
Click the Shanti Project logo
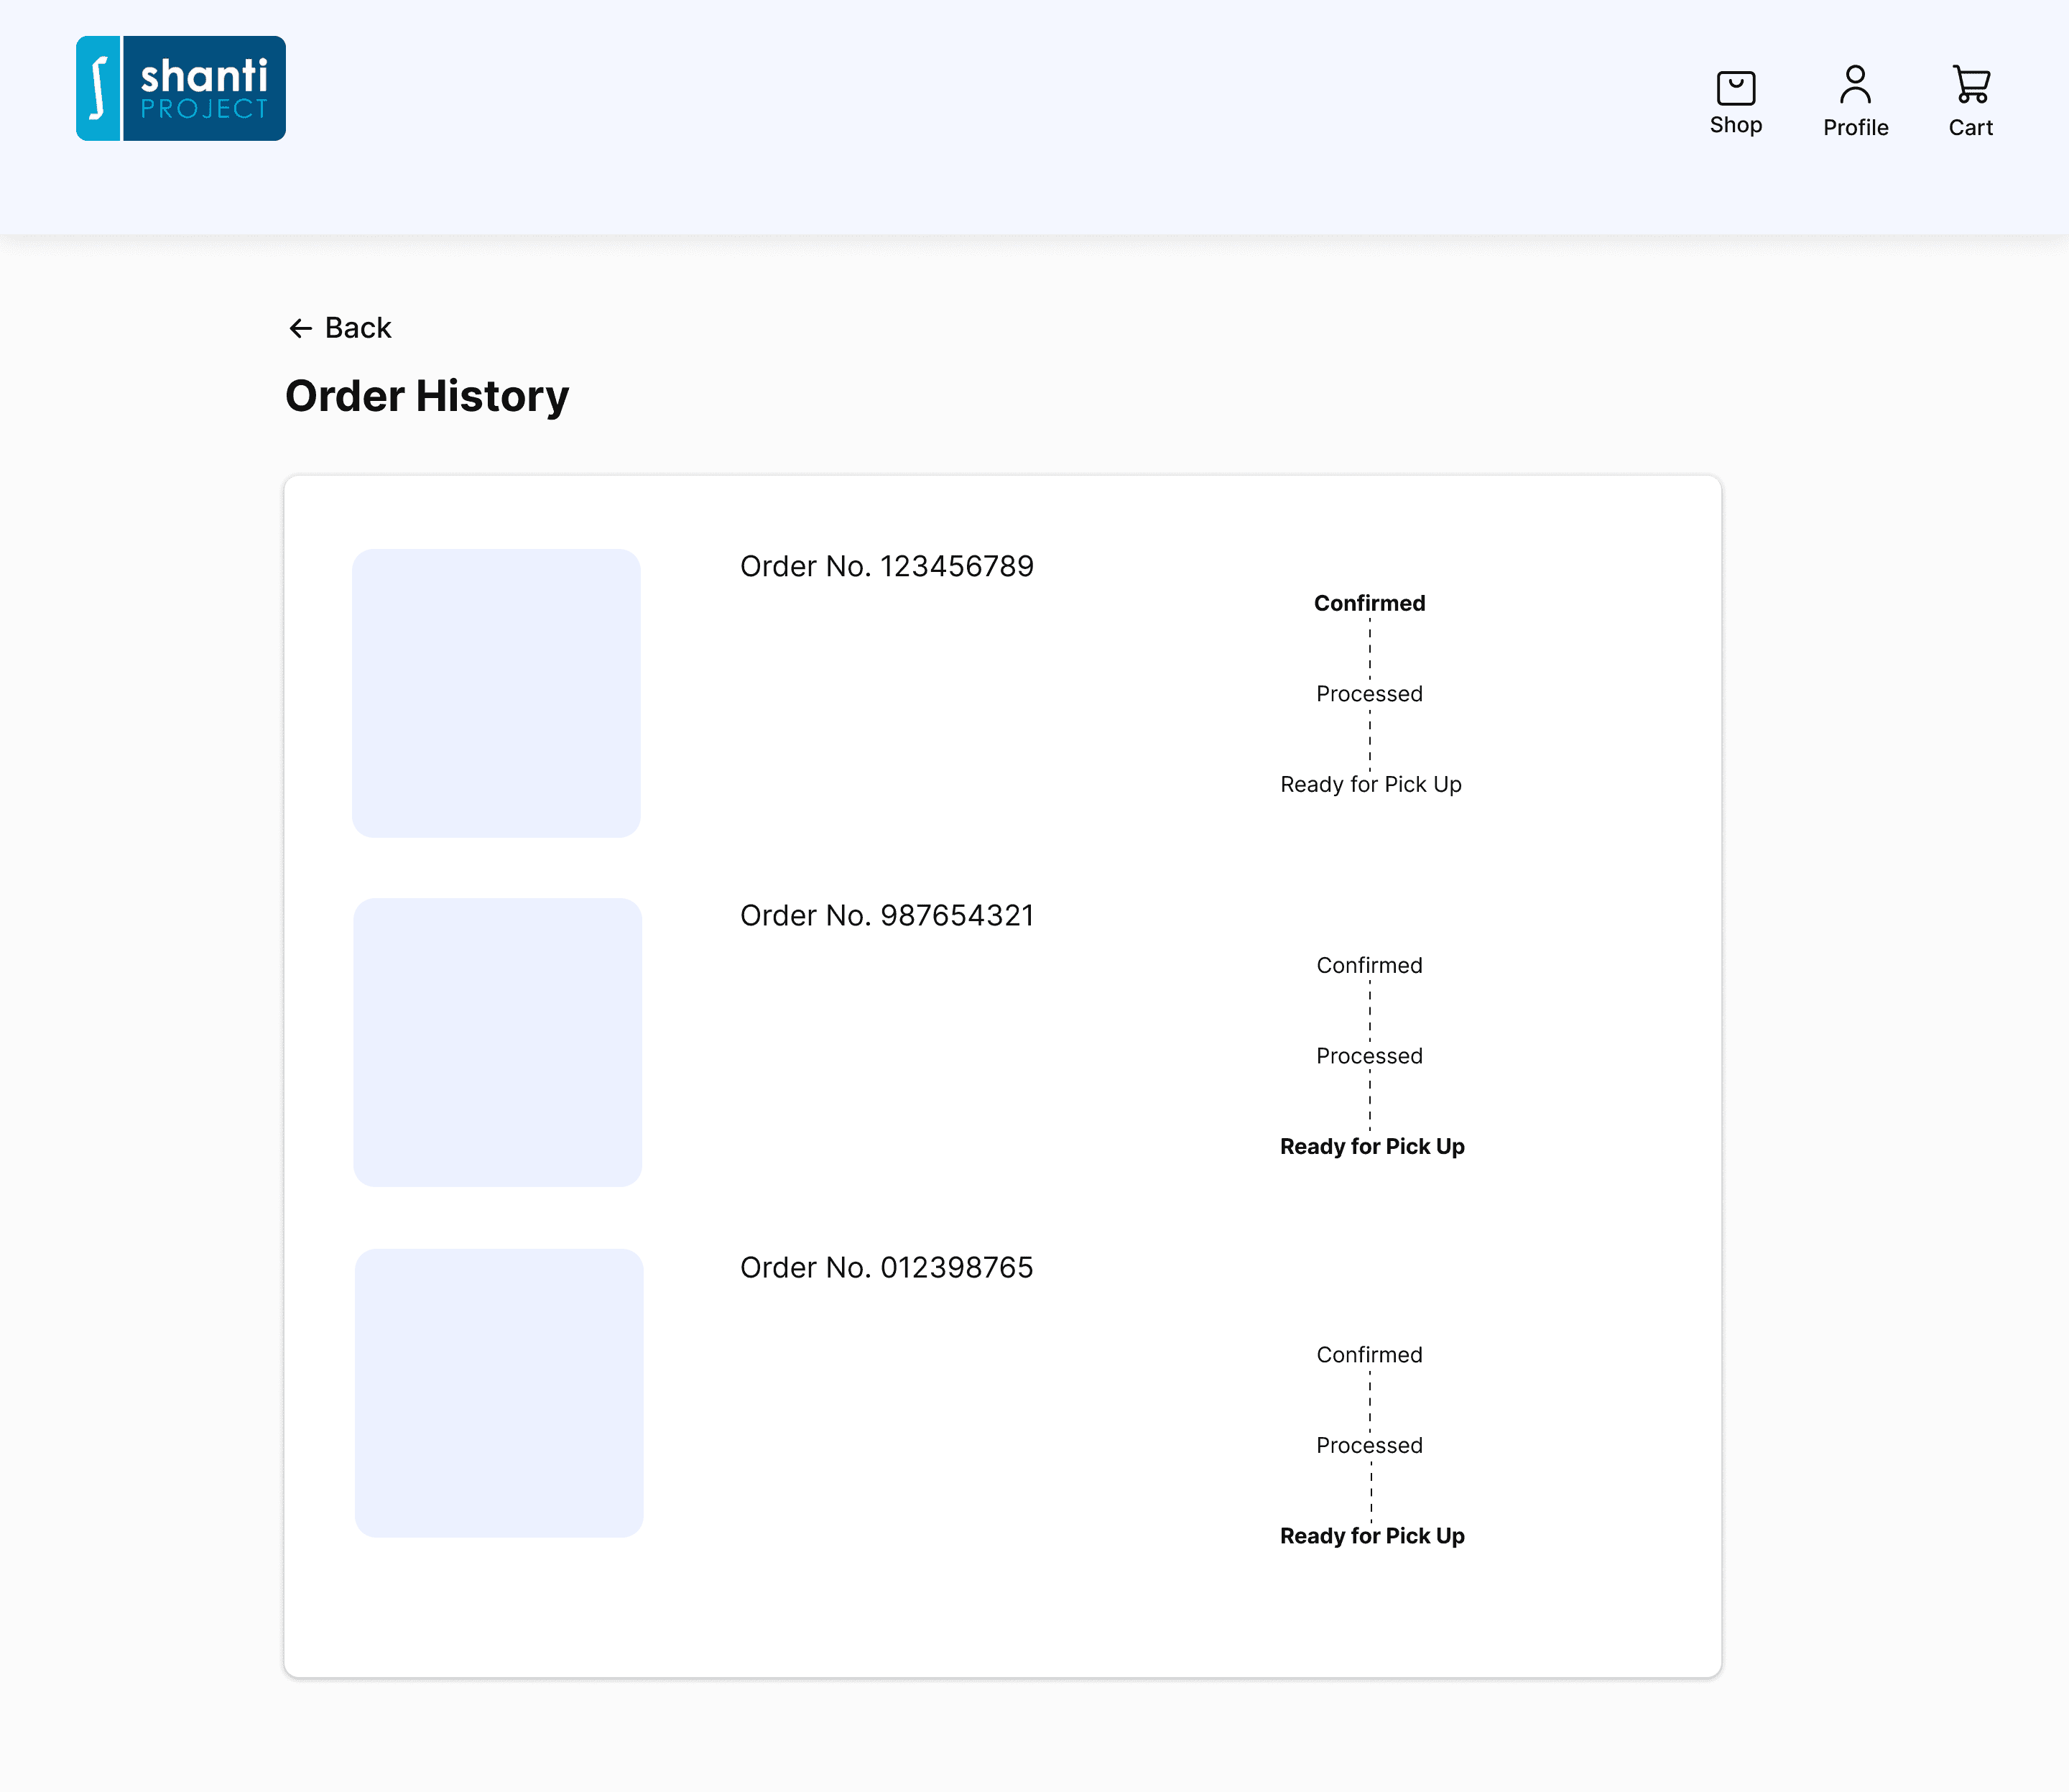tap(181, 89)
